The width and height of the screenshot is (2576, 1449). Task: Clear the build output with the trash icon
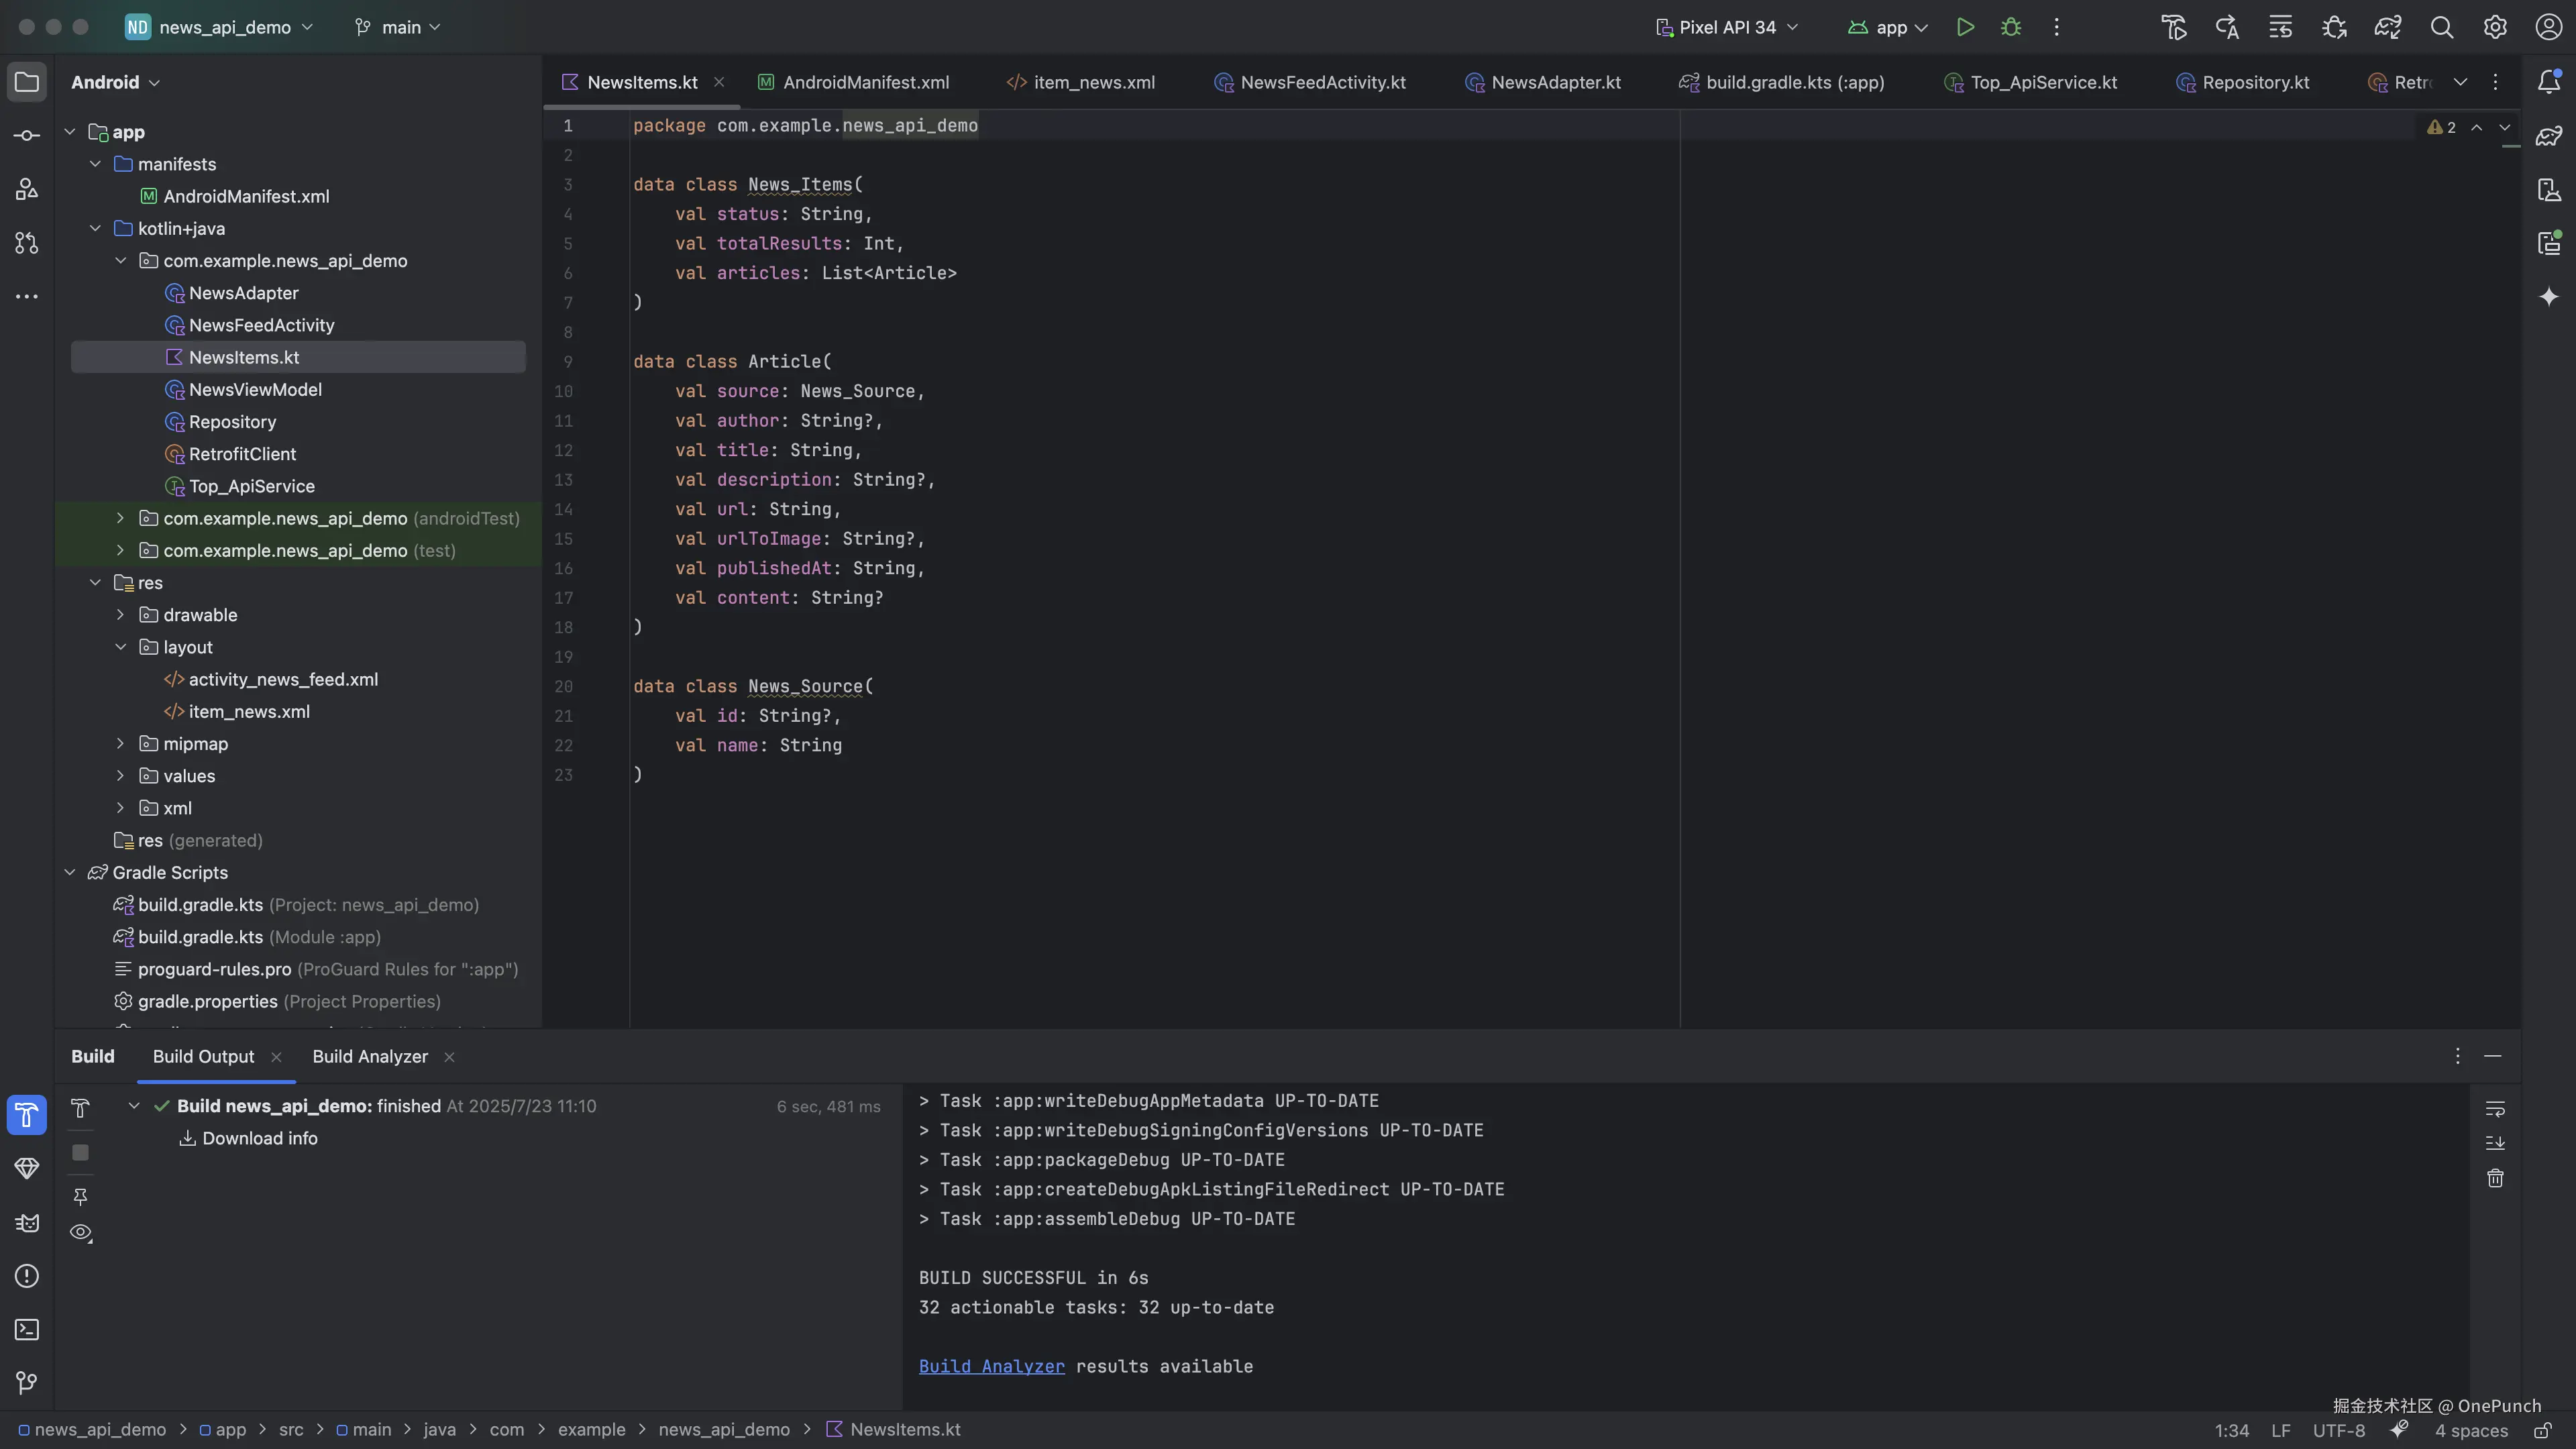[x=2495, y=1178]
